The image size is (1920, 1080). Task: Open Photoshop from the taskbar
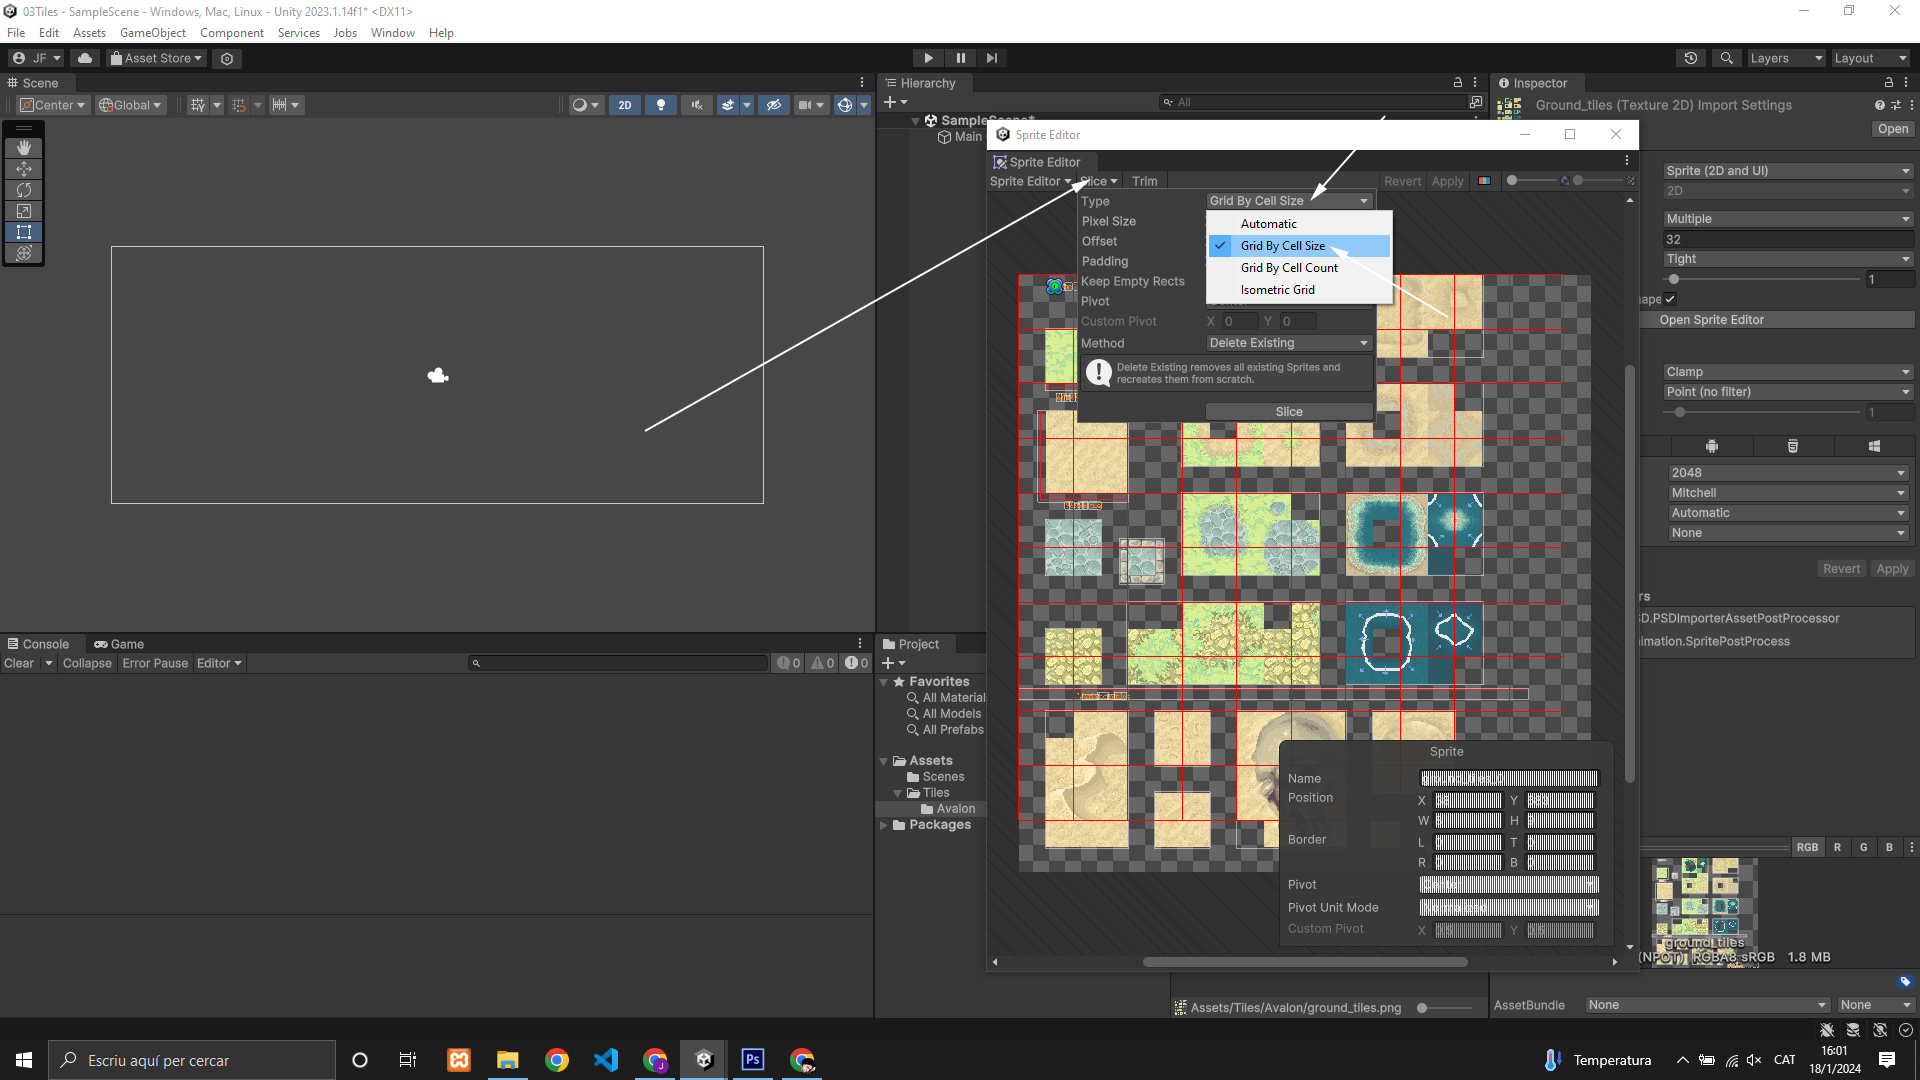753,1059
